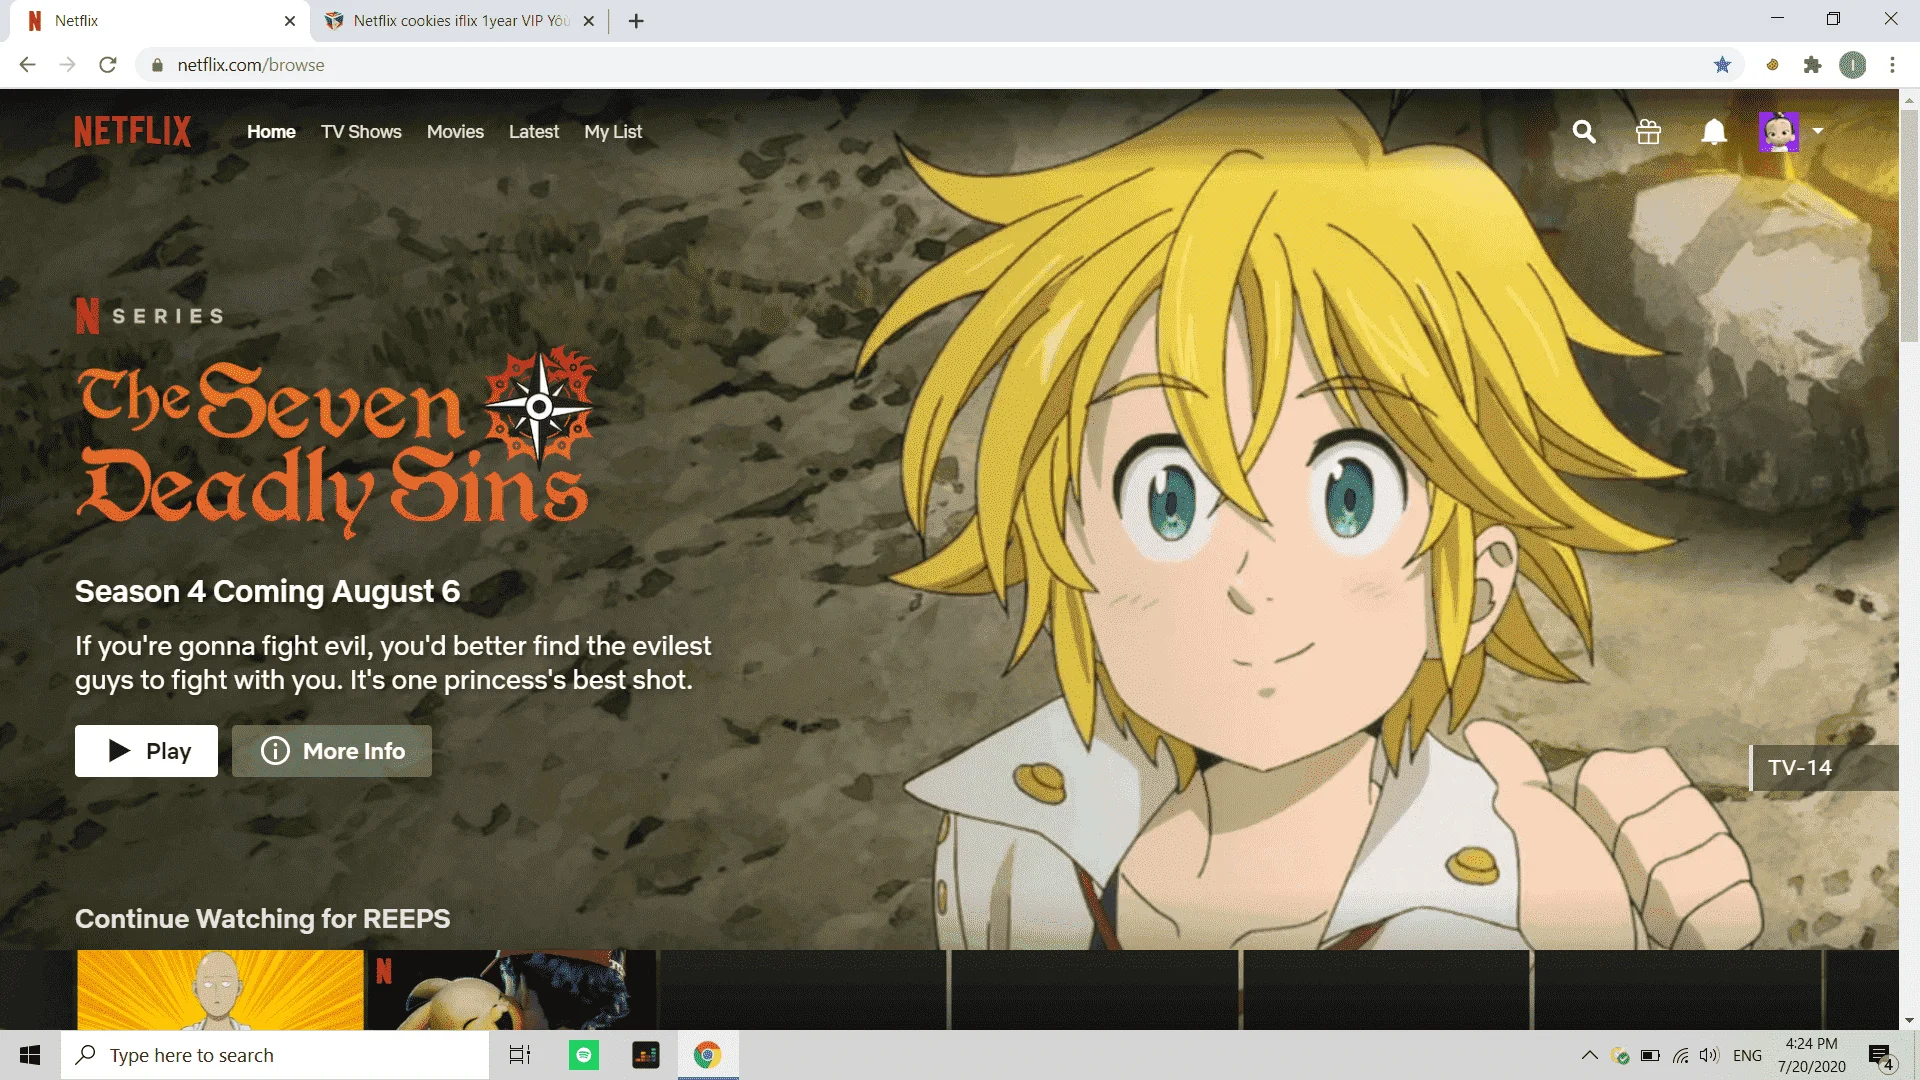The image size is (1920, 1080).
Task: Reload the Netflix page
Action: (x=108, y=65)
